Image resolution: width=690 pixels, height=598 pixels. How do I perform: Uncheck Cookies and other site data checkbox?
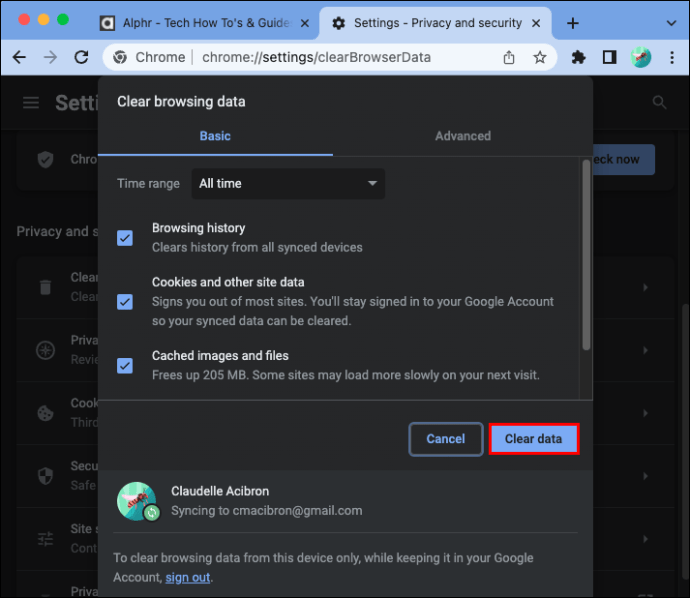[x=125, y=302]
